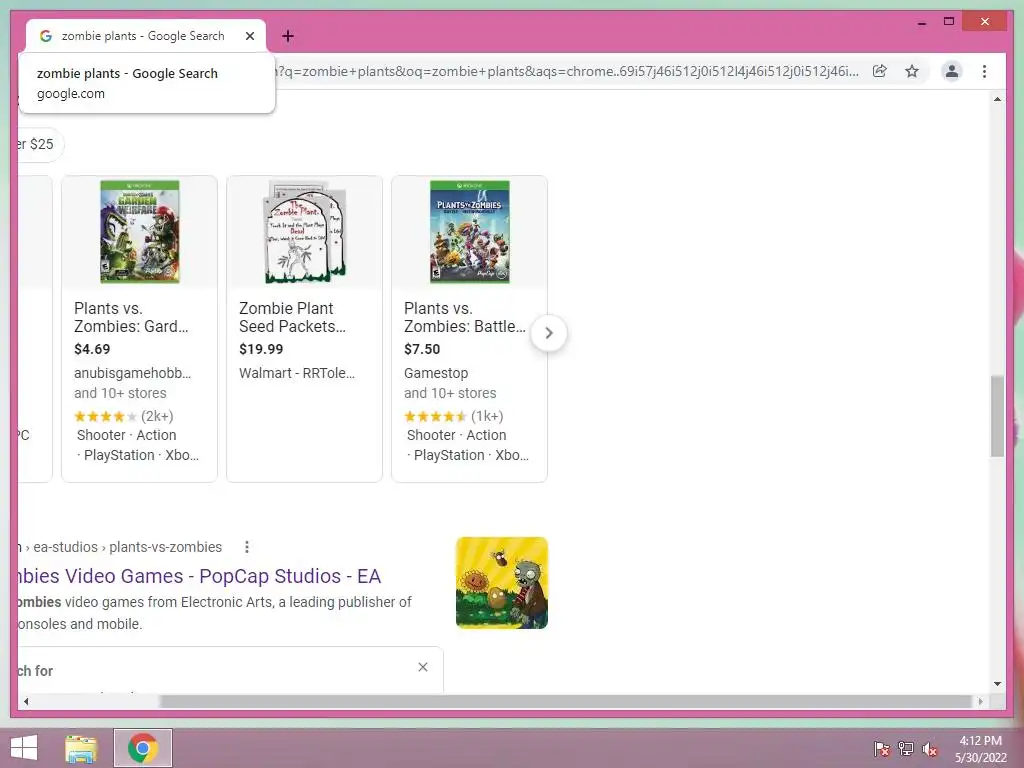Viewport: 1024px width, 768px height.
Task: Click the (2k+) star rating
Action: (x=123, y=416)
